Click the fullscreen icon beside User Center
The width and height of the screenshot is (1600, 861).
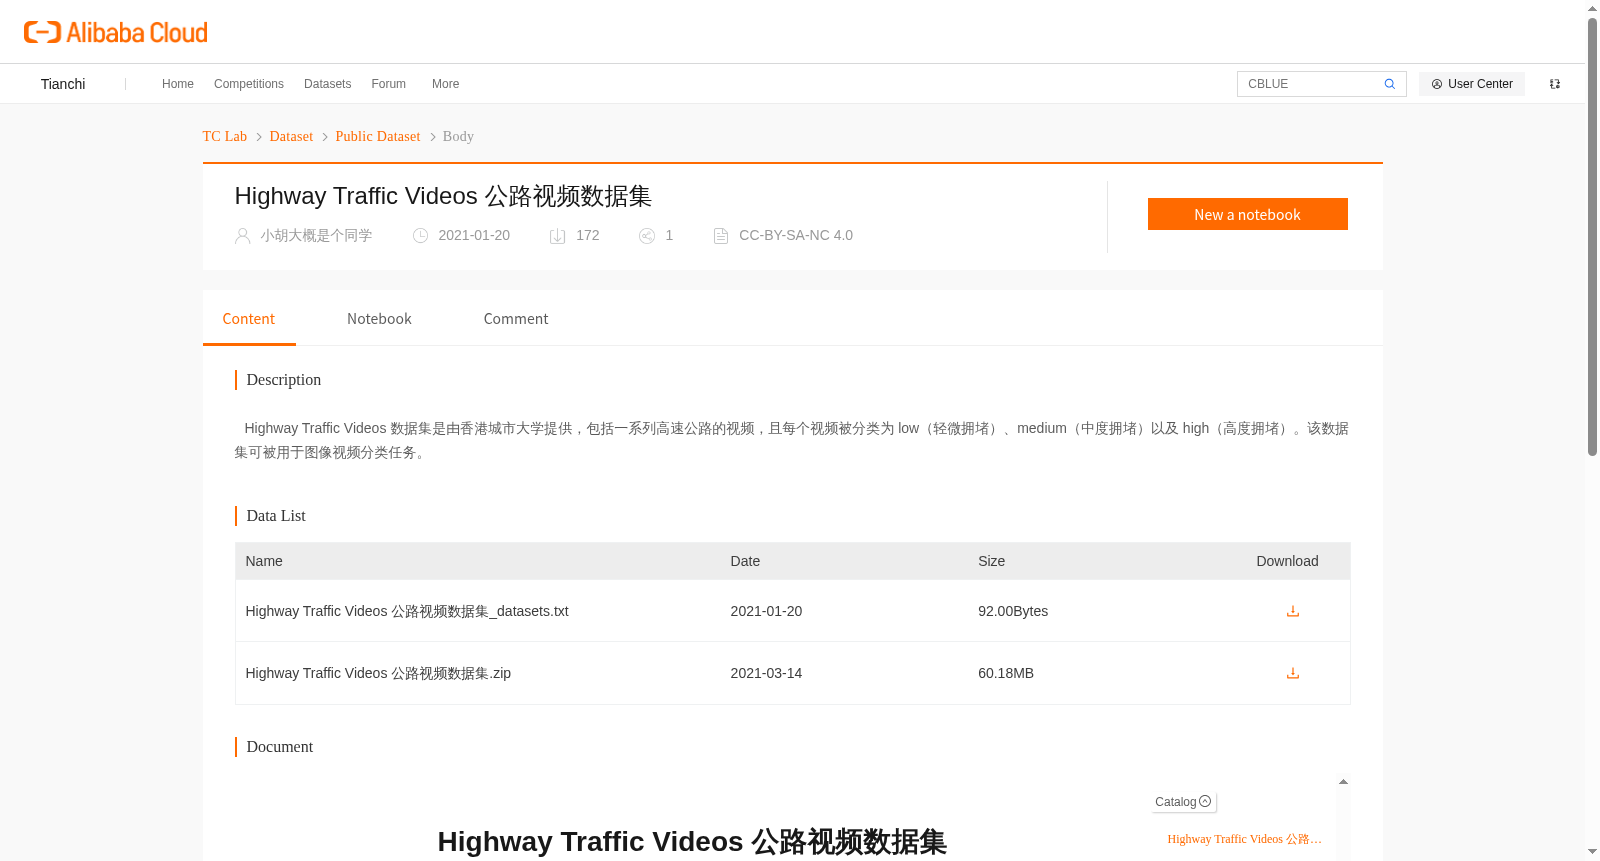1555,84
